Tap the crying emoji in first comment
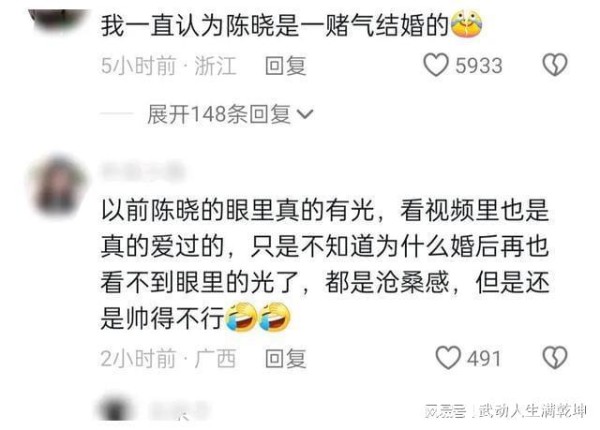The height and width of the screenshot is (430, 600). (466, 24)
